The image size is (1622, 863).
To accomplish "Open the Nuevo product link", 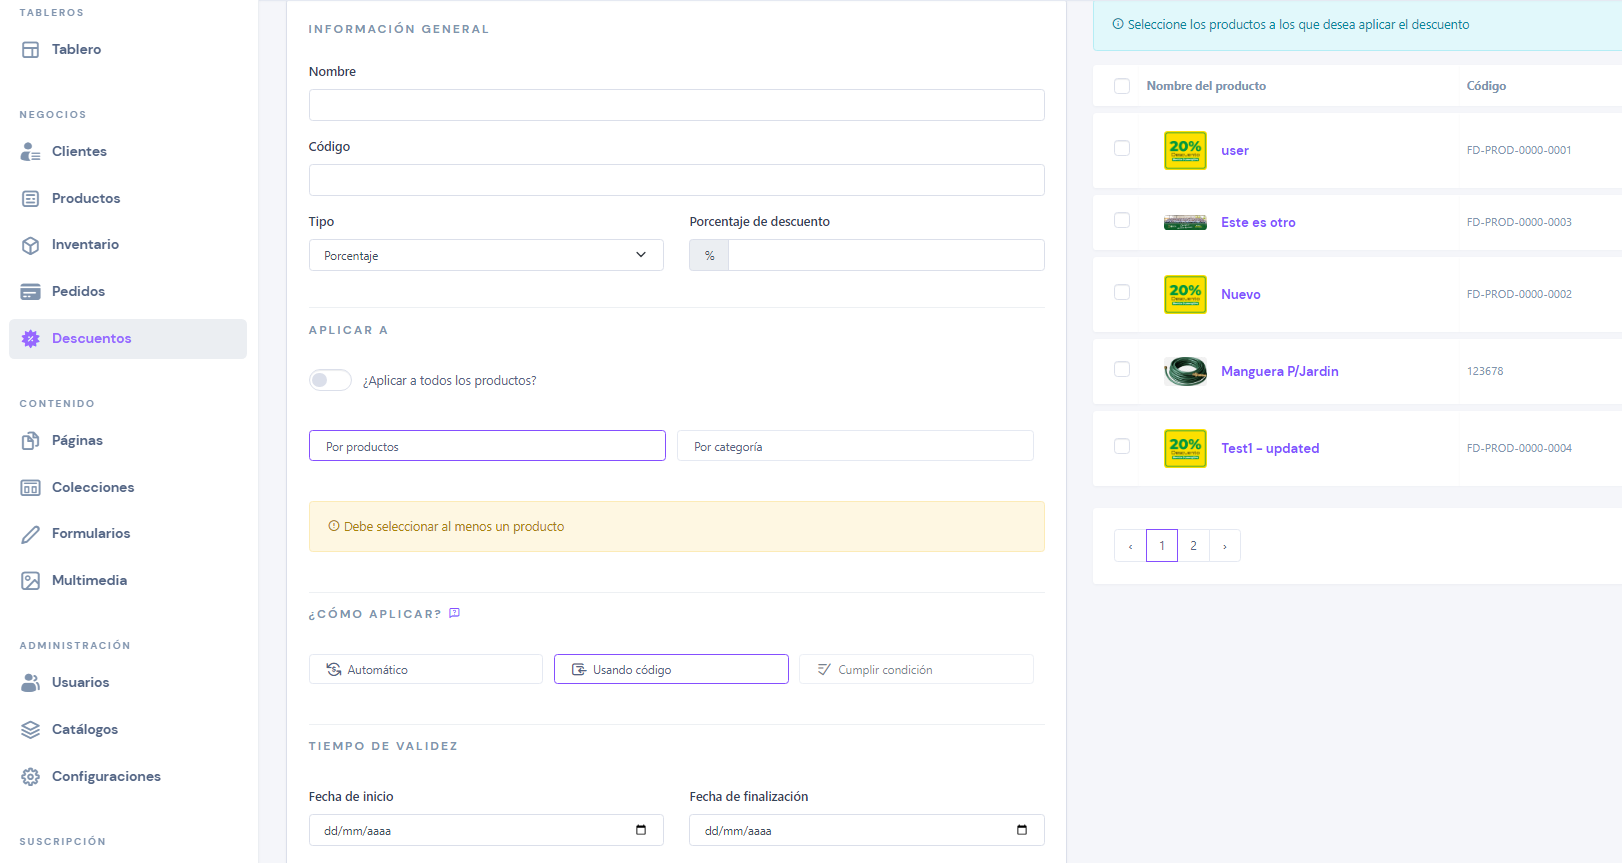I will [1241, 295].
